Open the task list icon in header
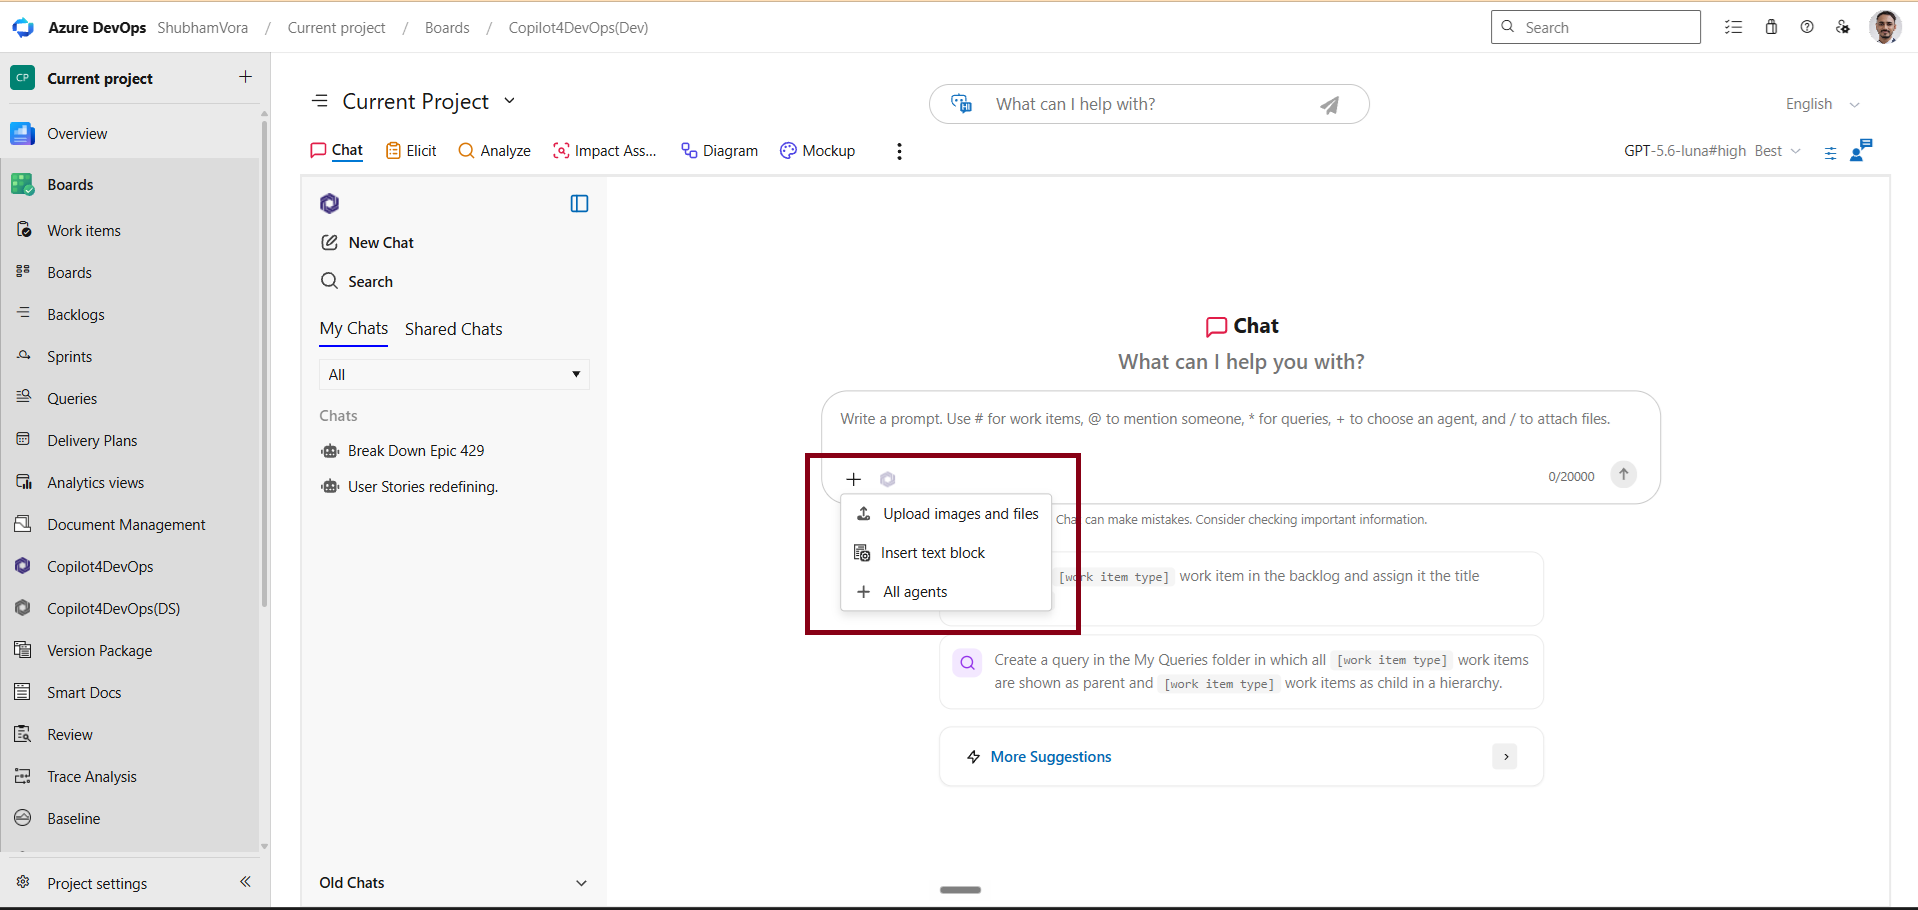1918x910 pixels. coord(1733,27)
